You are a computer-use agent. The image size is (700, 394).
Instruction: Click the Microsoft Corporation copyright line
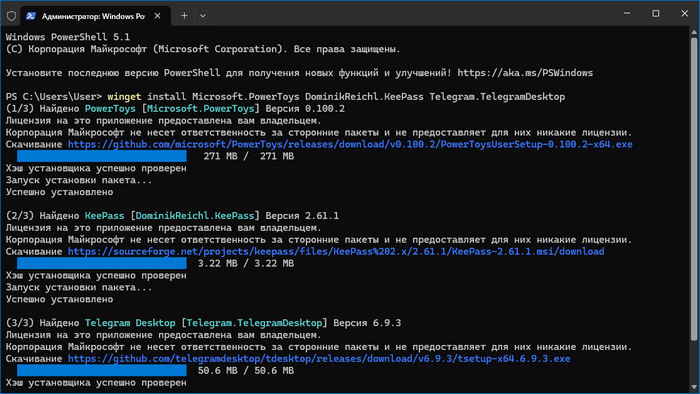click(x=203, y=49)
